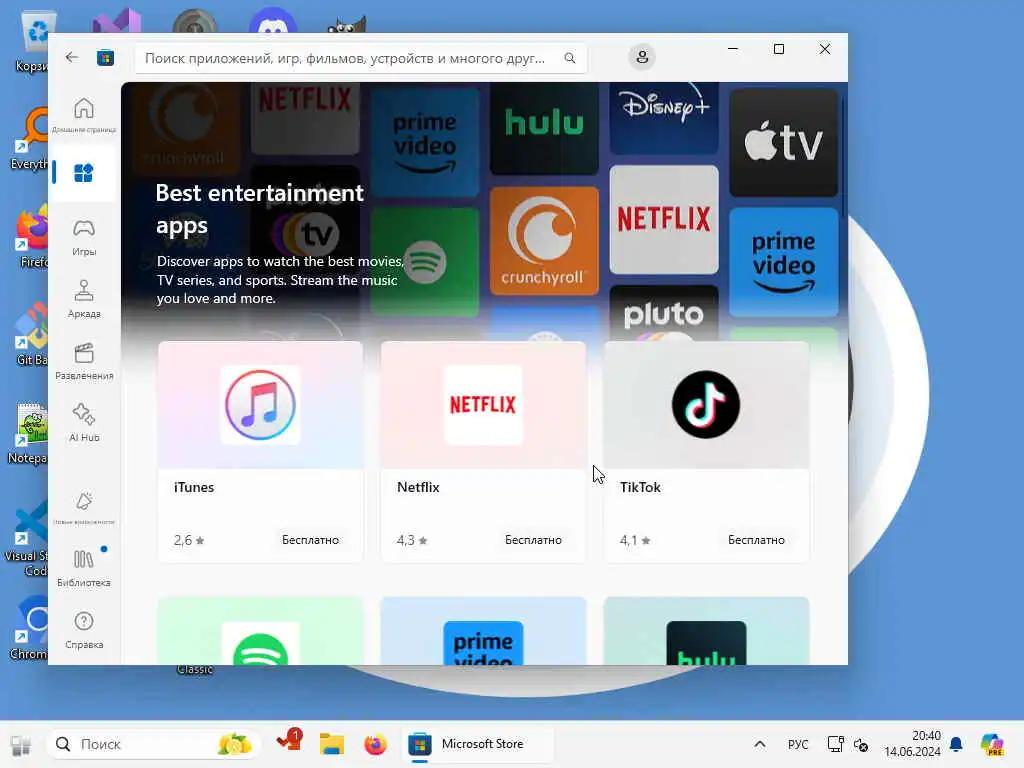Open the Spotify app card
Screen dimensions: 1024x768
click(x=260, y=631)
